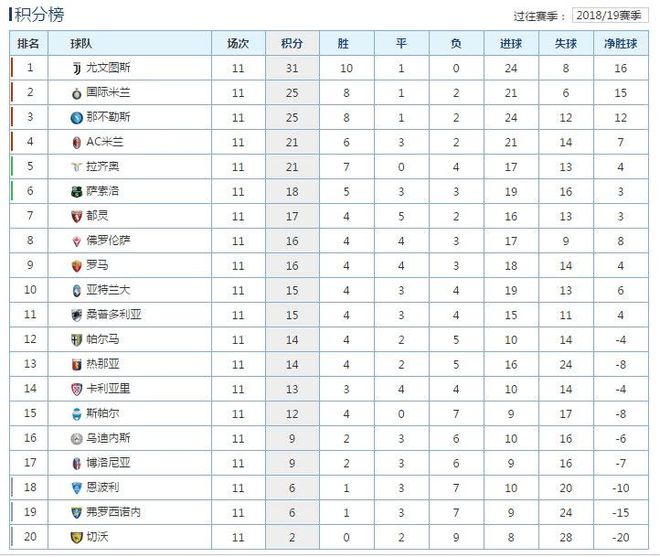The width and height of the screenshot is (660, 557).
Task: Select the 弗罗西诺内 team name
Action: [114, 513]
